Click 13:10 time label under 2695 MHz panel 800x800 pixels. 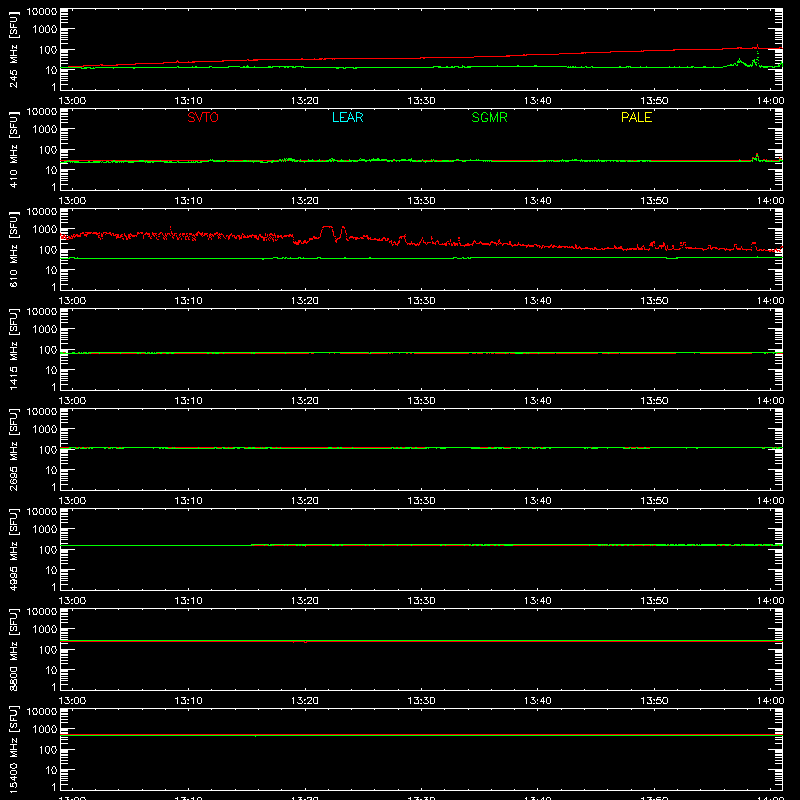click(x=188, y=501)
